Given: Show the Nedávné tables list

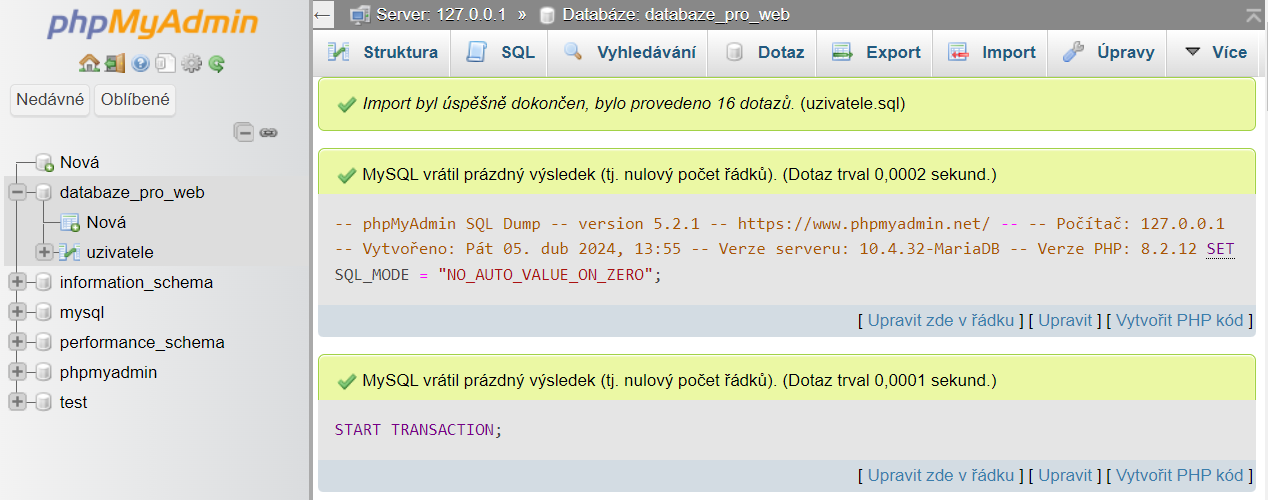Looking at the screenshot, I should point(50,100).
